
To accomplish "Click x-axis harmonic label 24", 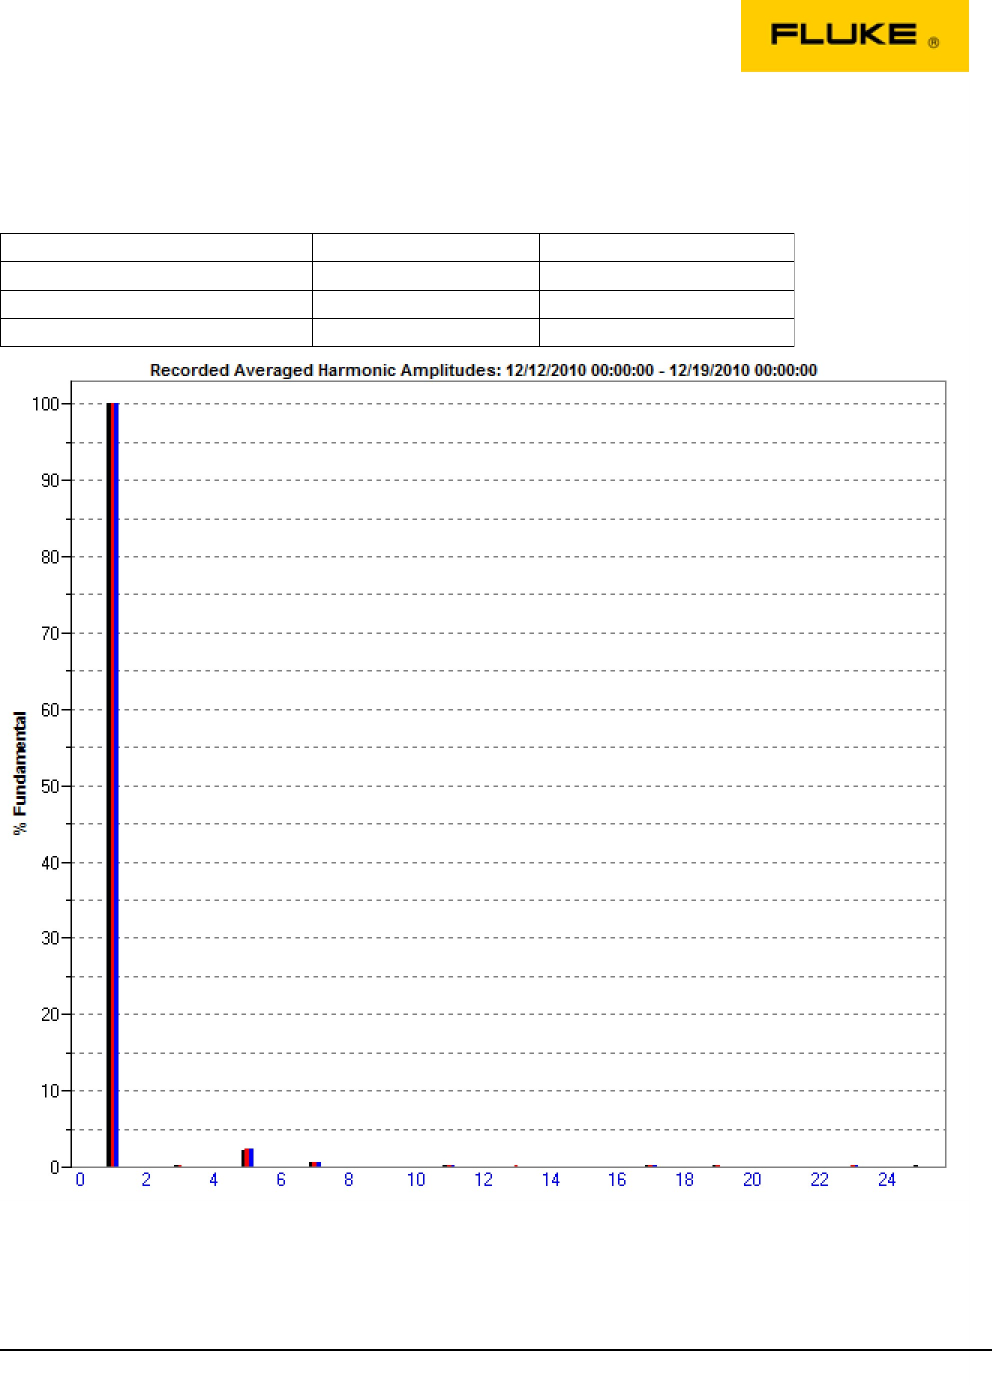I will [x=886, y=1180].
